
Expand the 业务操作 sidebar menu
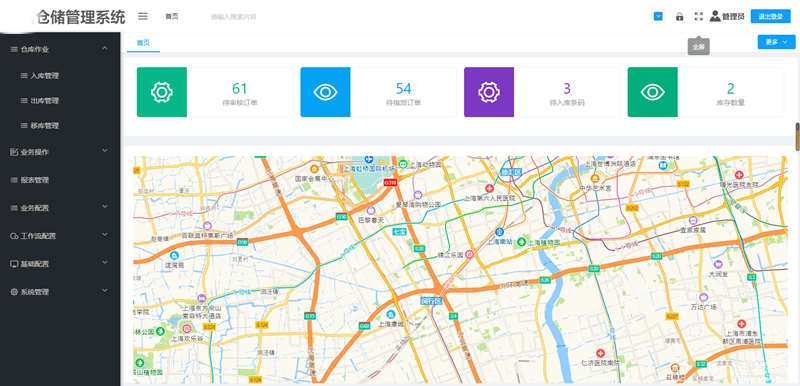tap(60, 151)
